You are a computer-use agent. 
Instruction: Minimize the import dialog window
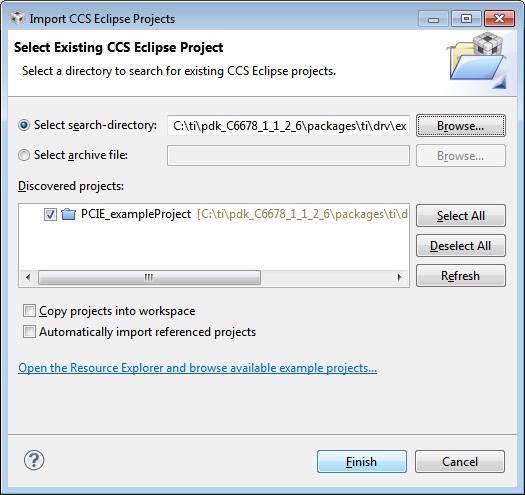433,19
